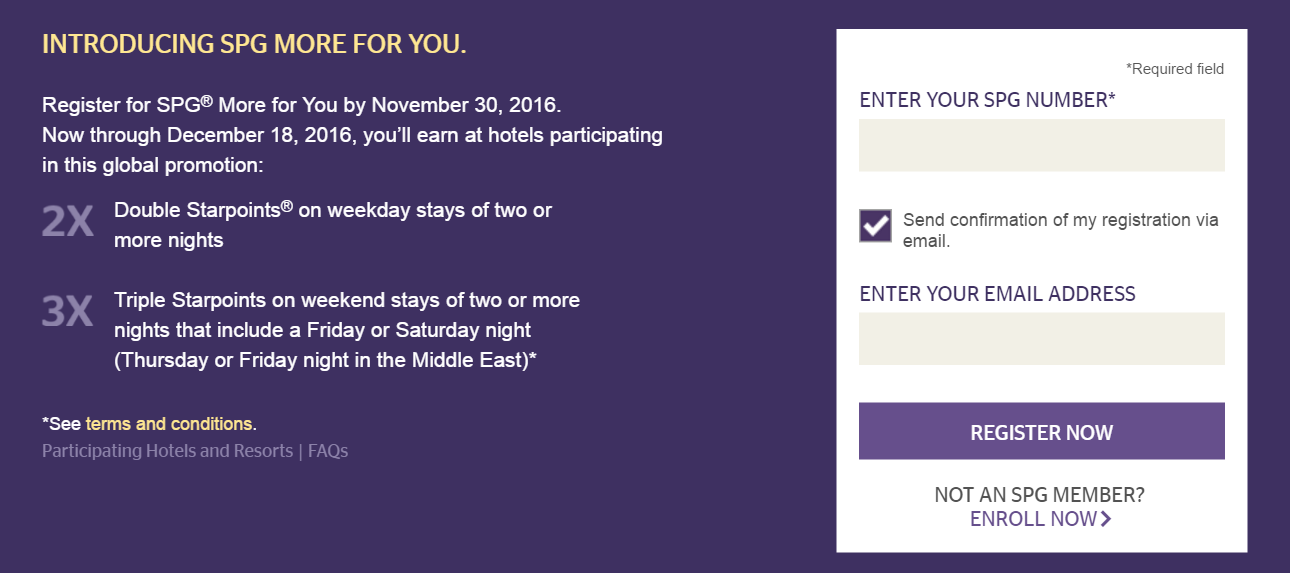Click the 'Enter Your Email Address' label
The width and height of the screenshot is (1290, 573).
[x=997, y=294]
